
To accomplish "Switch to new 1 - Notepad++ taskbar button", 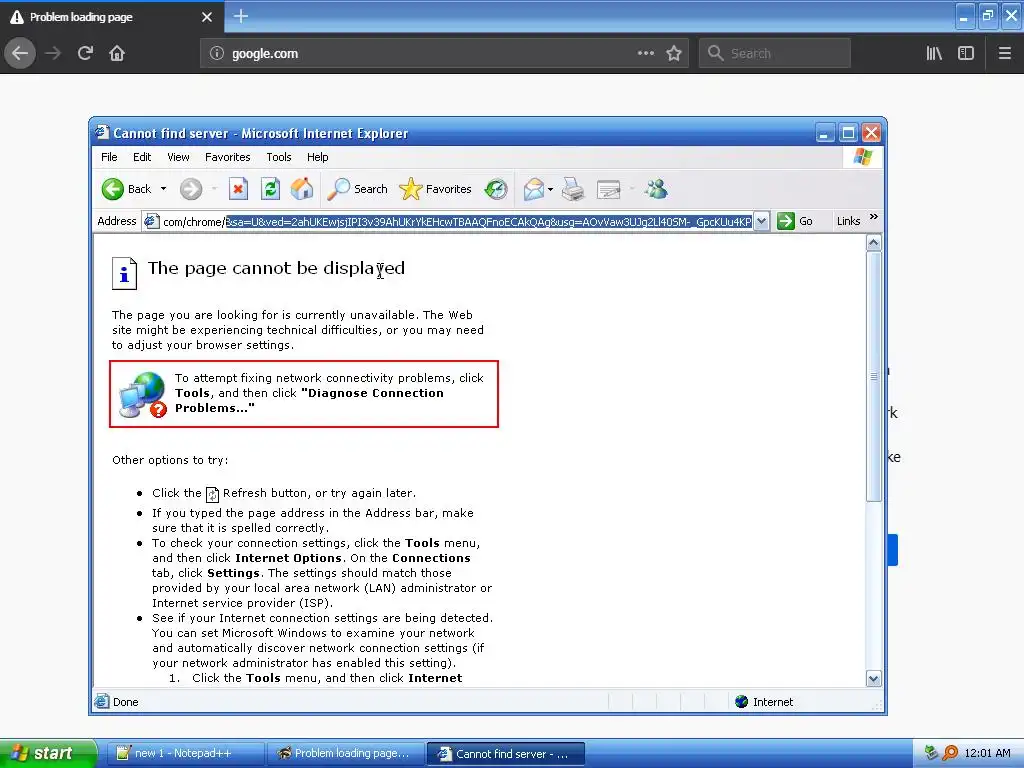I will tap(185, 754).
